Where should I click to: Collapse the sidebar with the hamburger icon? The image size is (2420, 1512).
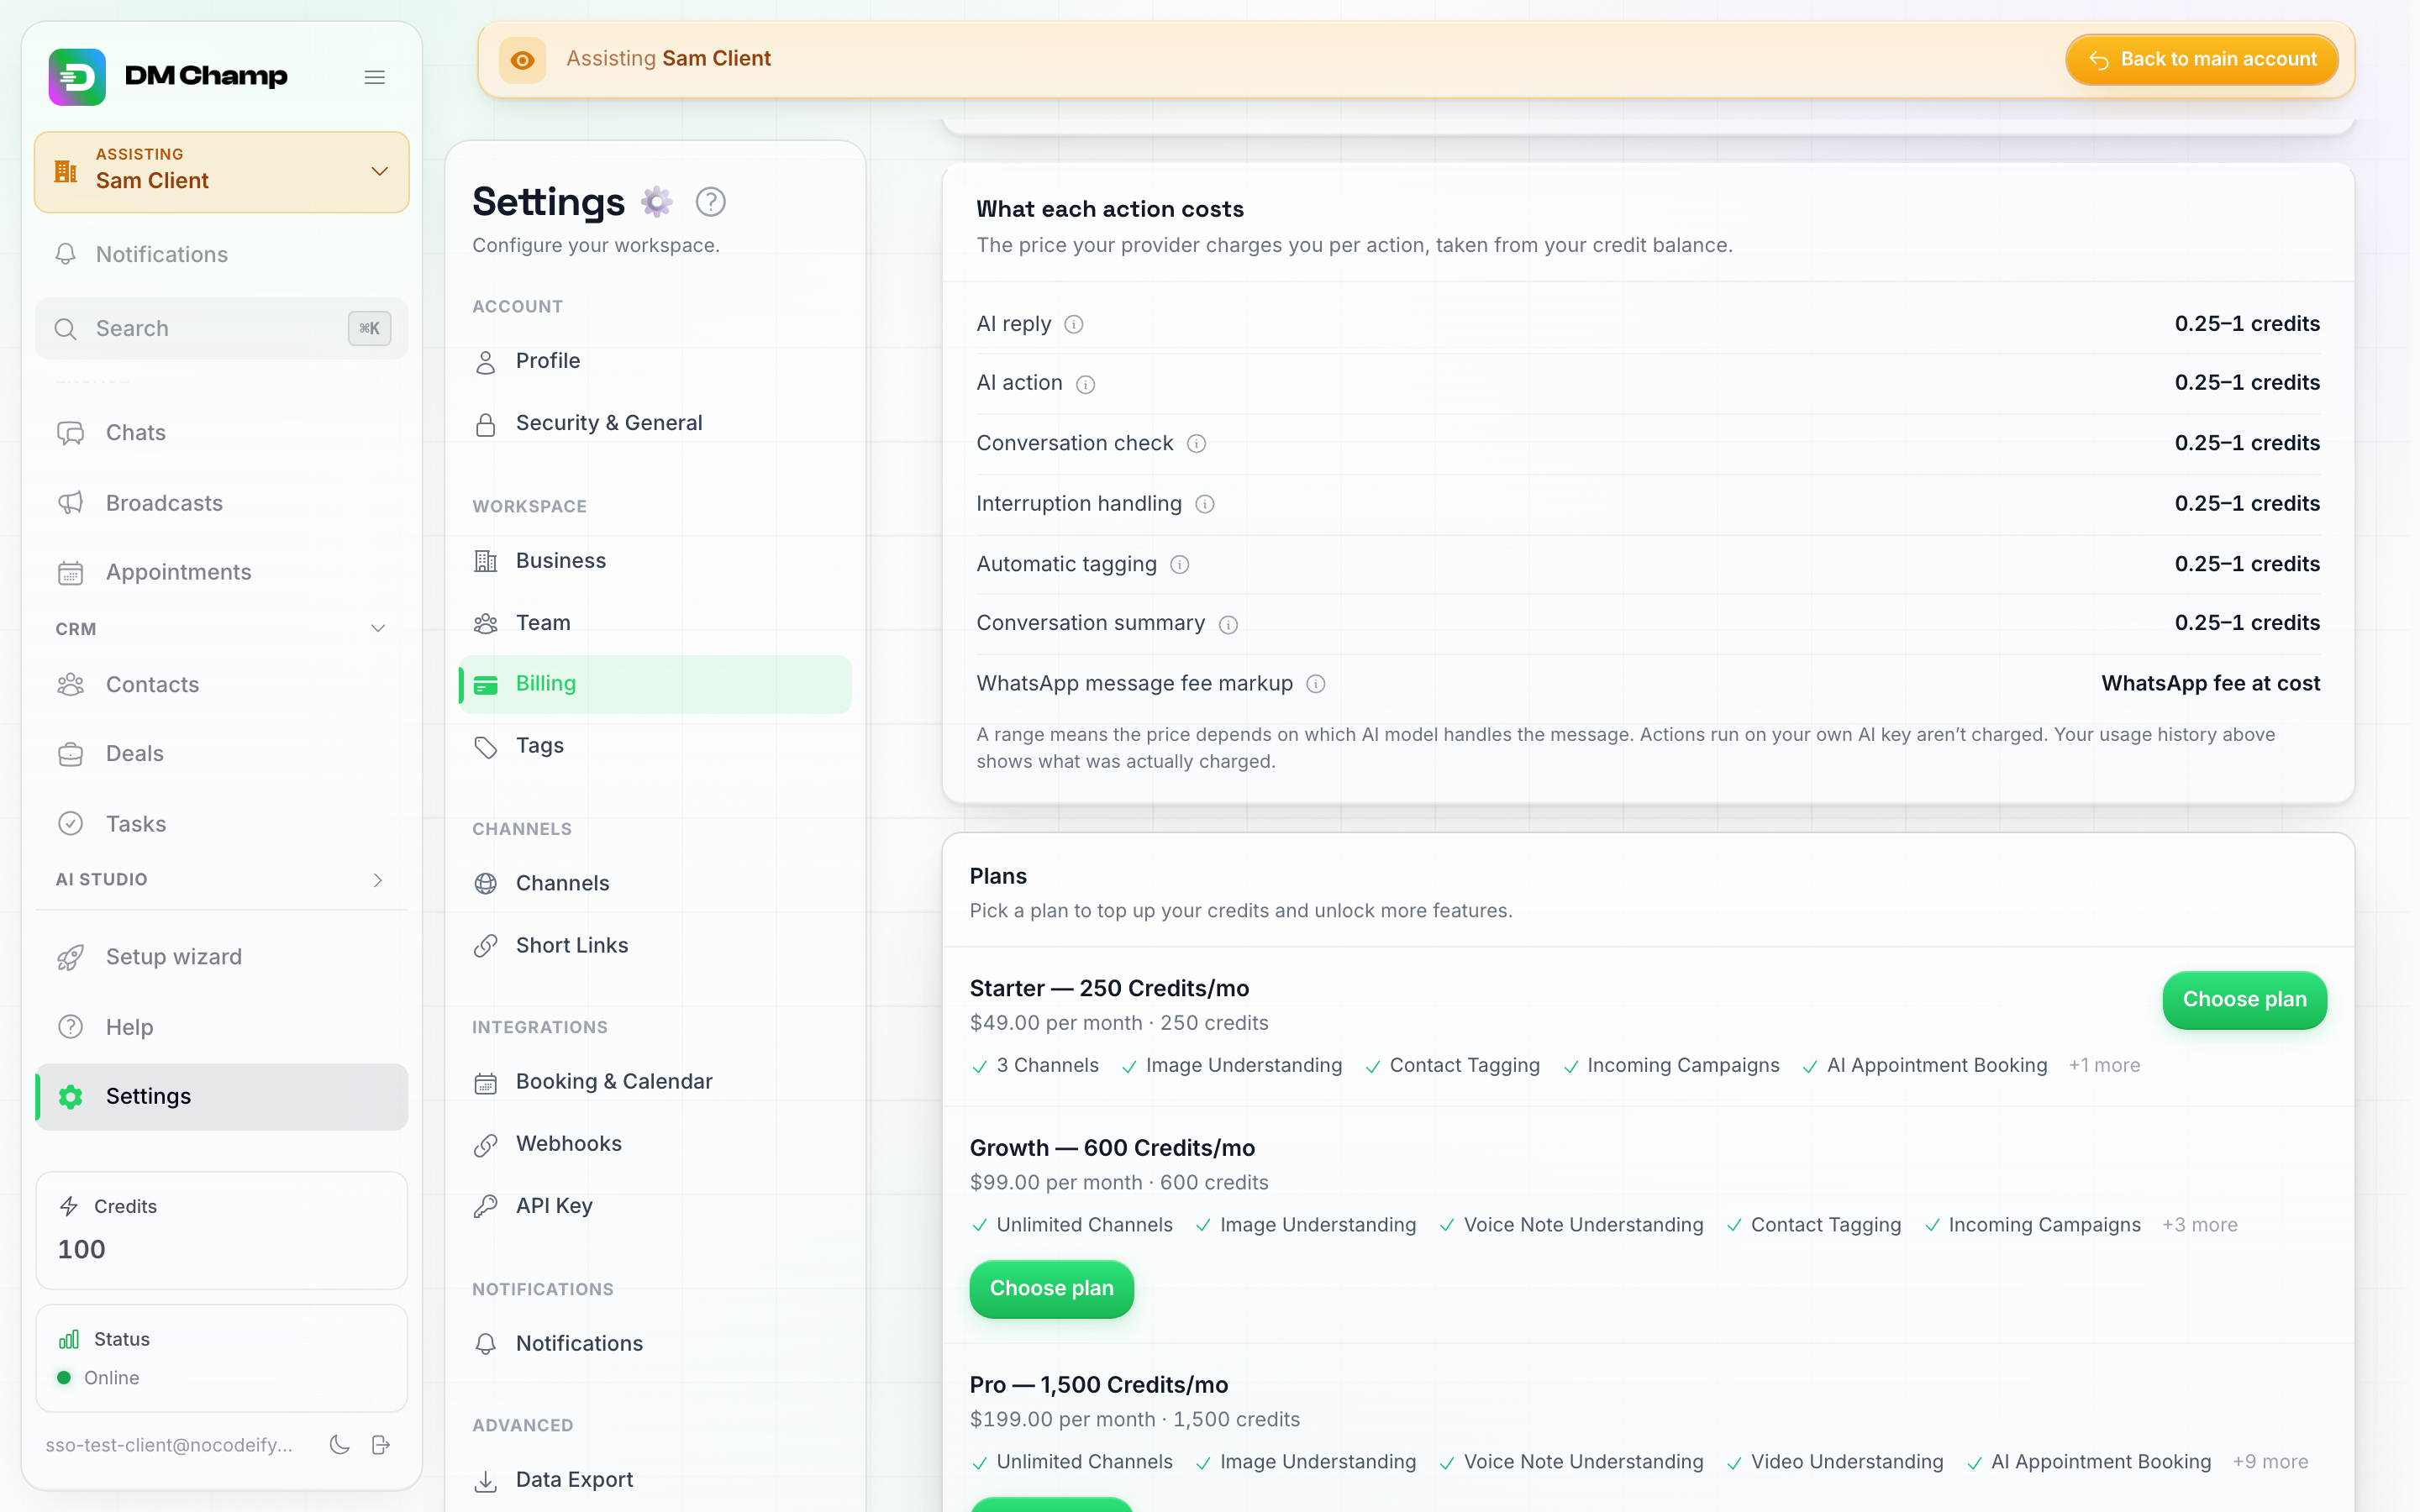[375, 77]
